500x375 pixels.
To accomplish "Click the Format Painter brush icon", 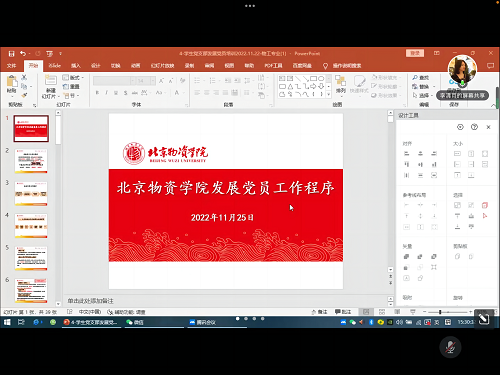I will pyautogui.click(x=24, y=95).
